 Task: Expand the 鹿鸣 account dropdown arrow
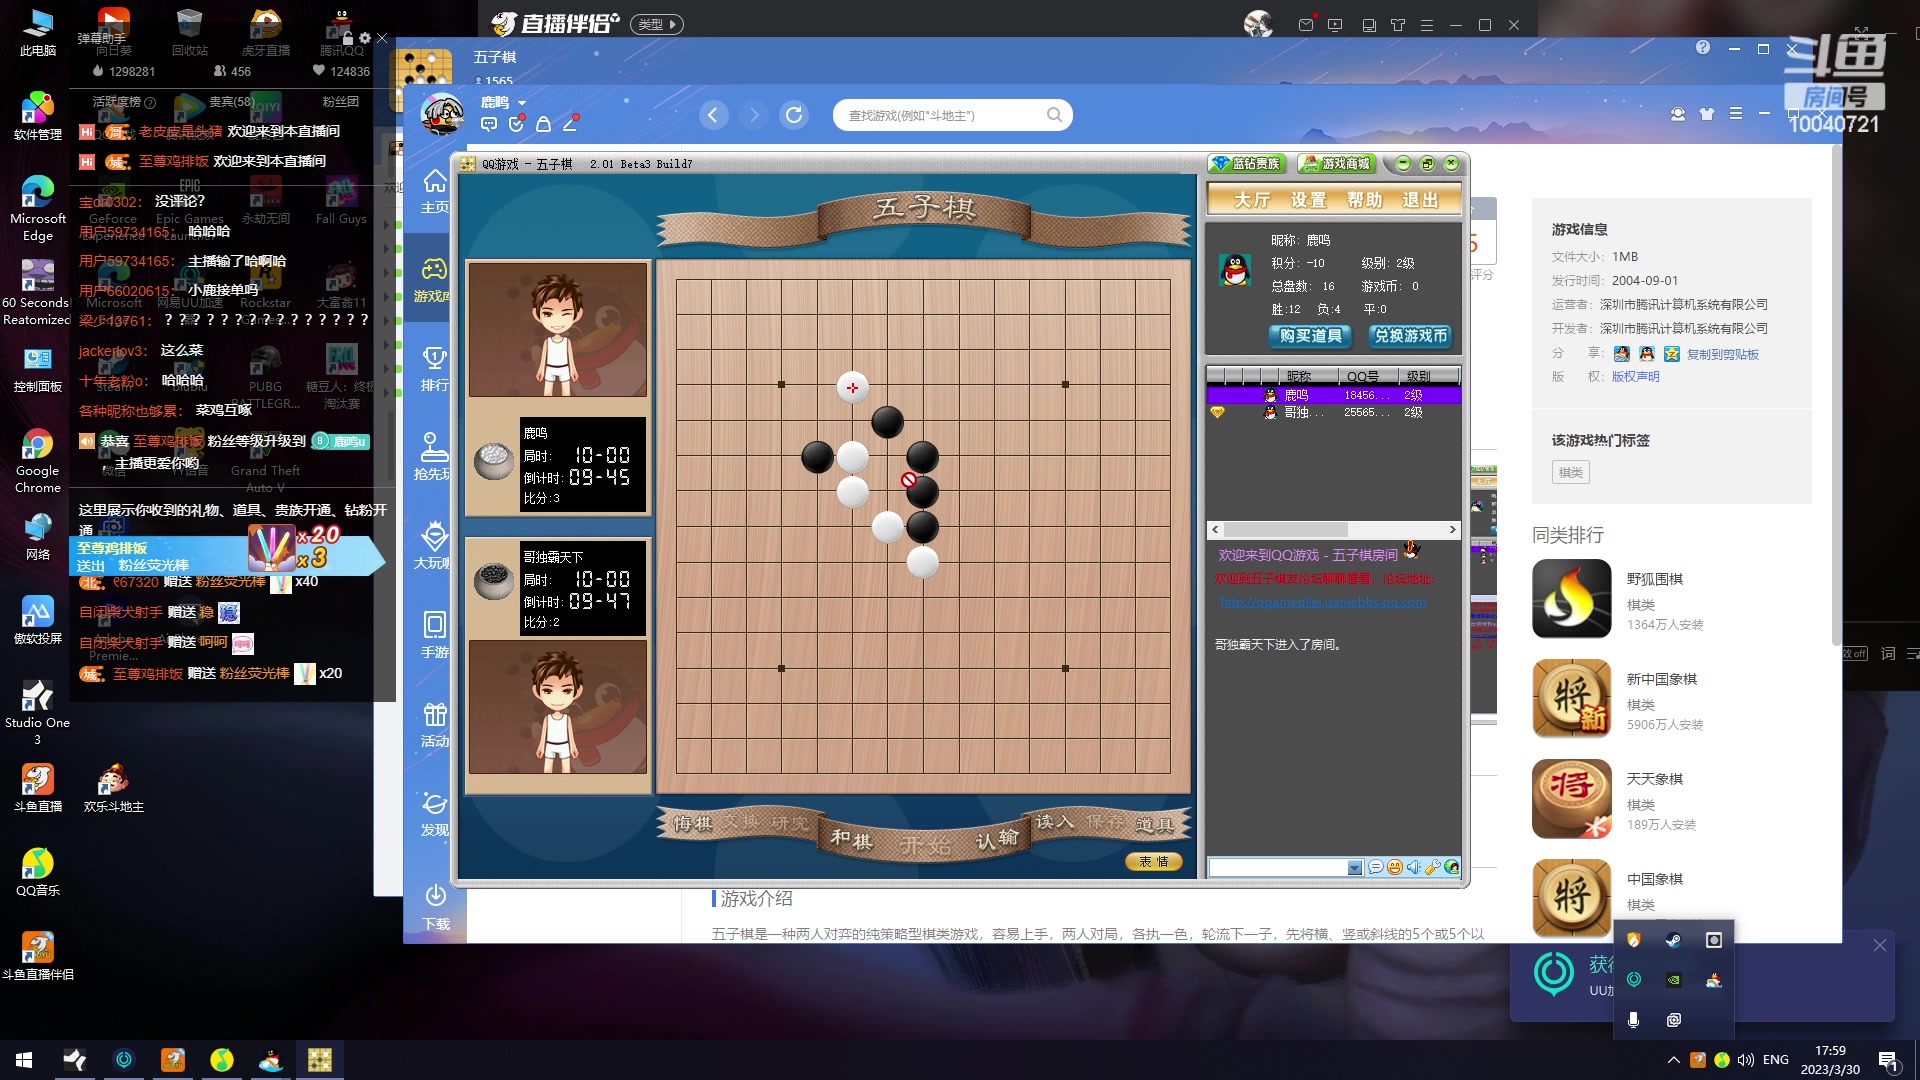pyautogui.click(x=522, y=103)
